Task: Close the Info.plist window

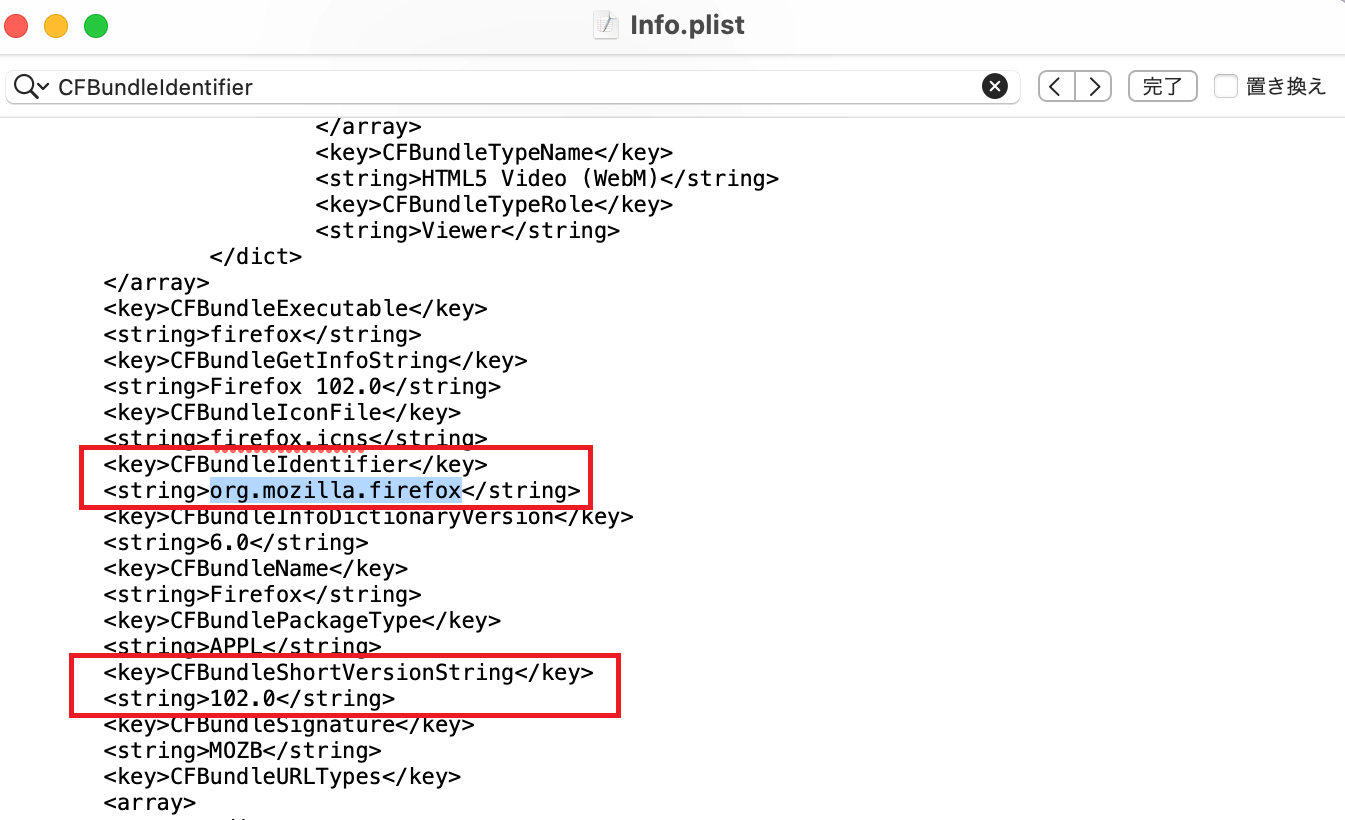Action: click(18, 27)
